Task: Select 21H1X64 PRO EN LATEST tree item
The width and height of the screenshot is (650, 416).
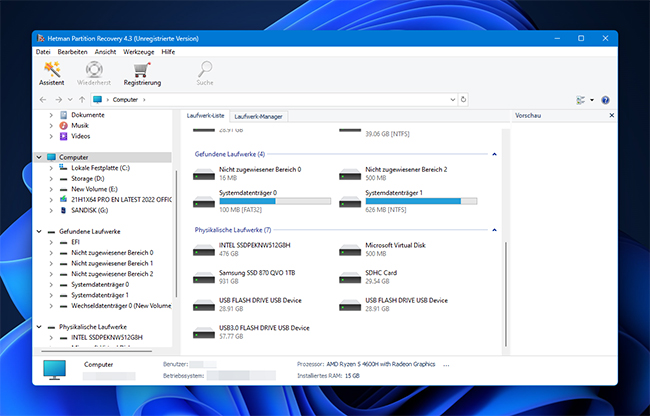Action: point(121,200)
